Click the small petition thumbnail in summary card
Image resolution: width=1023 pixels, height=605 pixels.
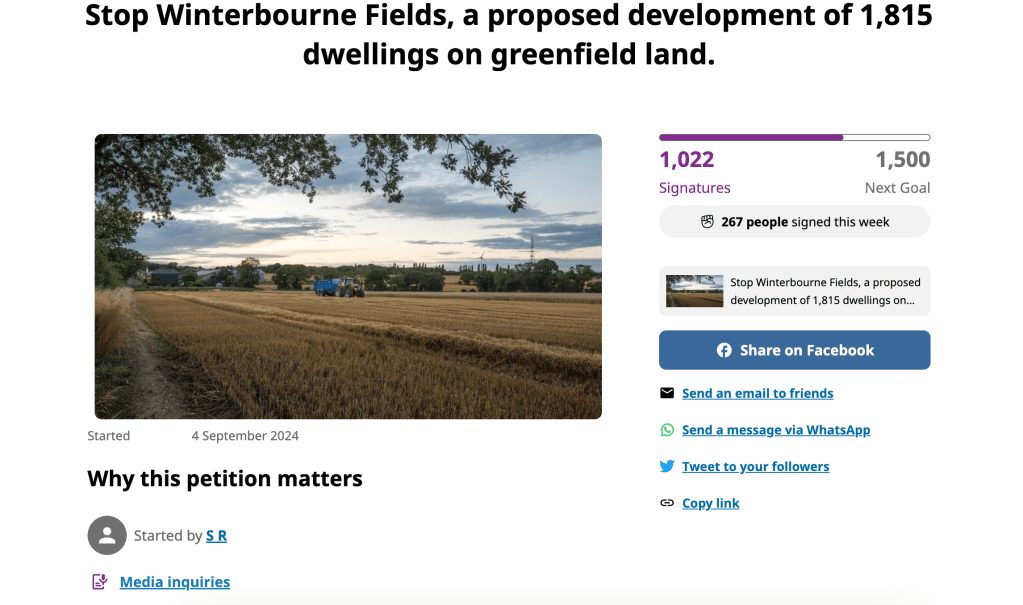[x=694, y=291]
